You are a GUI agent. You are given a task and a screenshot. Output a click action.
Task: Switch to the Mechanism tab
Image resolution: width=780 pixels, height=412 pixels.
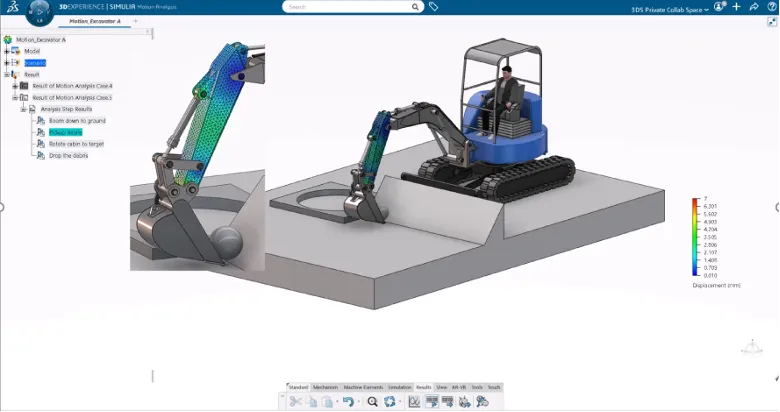coord(324,386)
